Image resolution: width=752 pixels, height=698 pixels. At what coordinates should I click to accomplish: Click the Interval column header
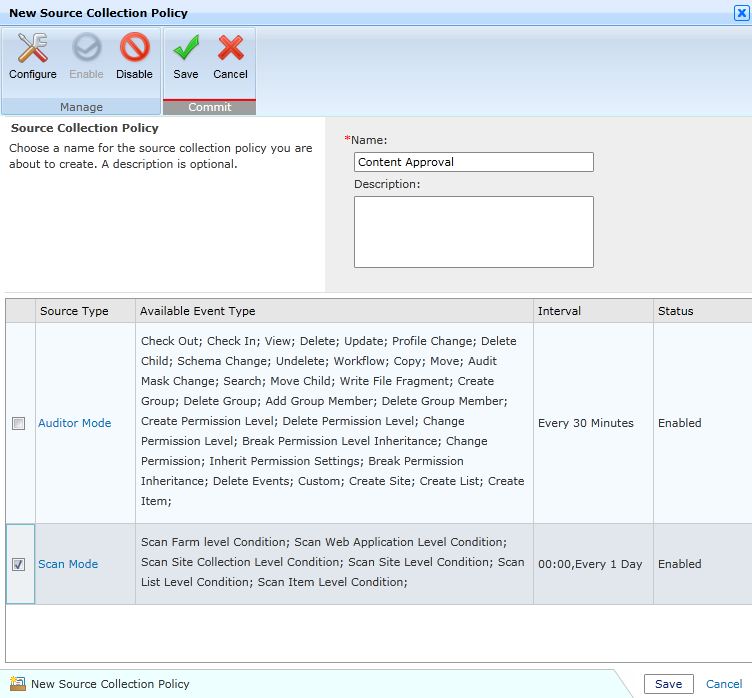click(x=559, y=311)
